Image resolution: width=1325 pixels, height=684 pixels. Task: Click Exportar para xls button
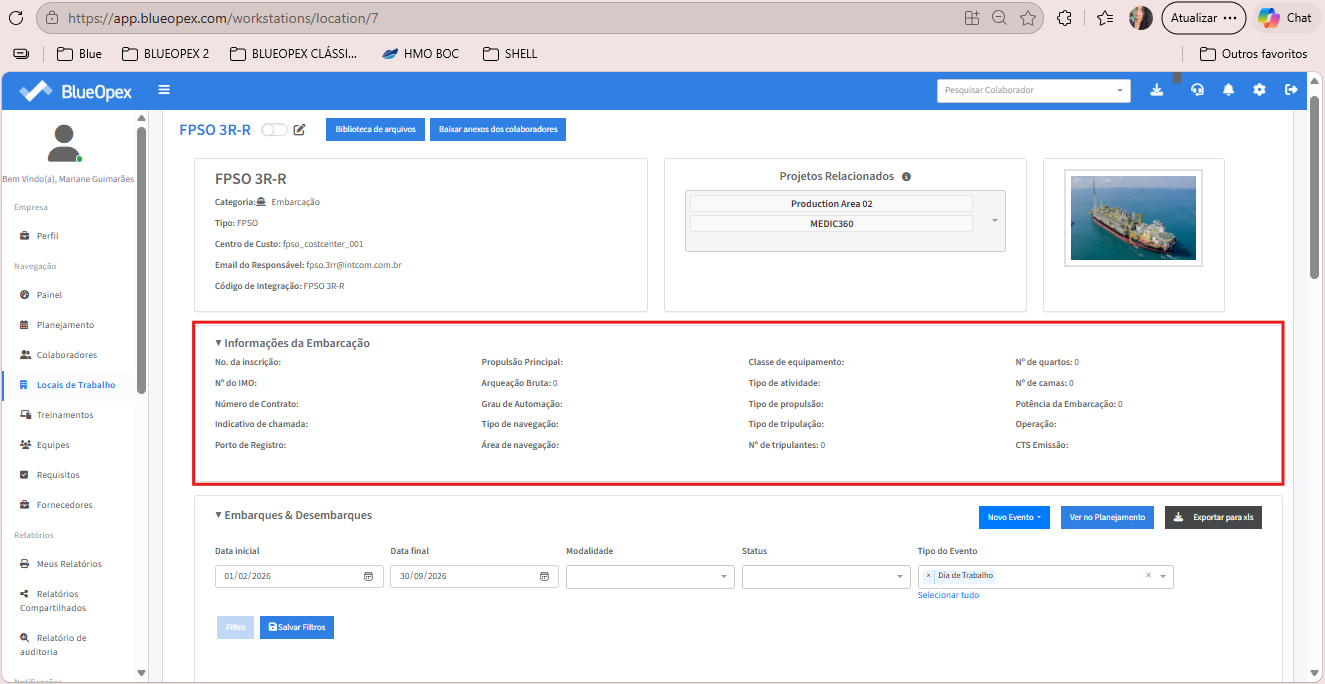1213,517
